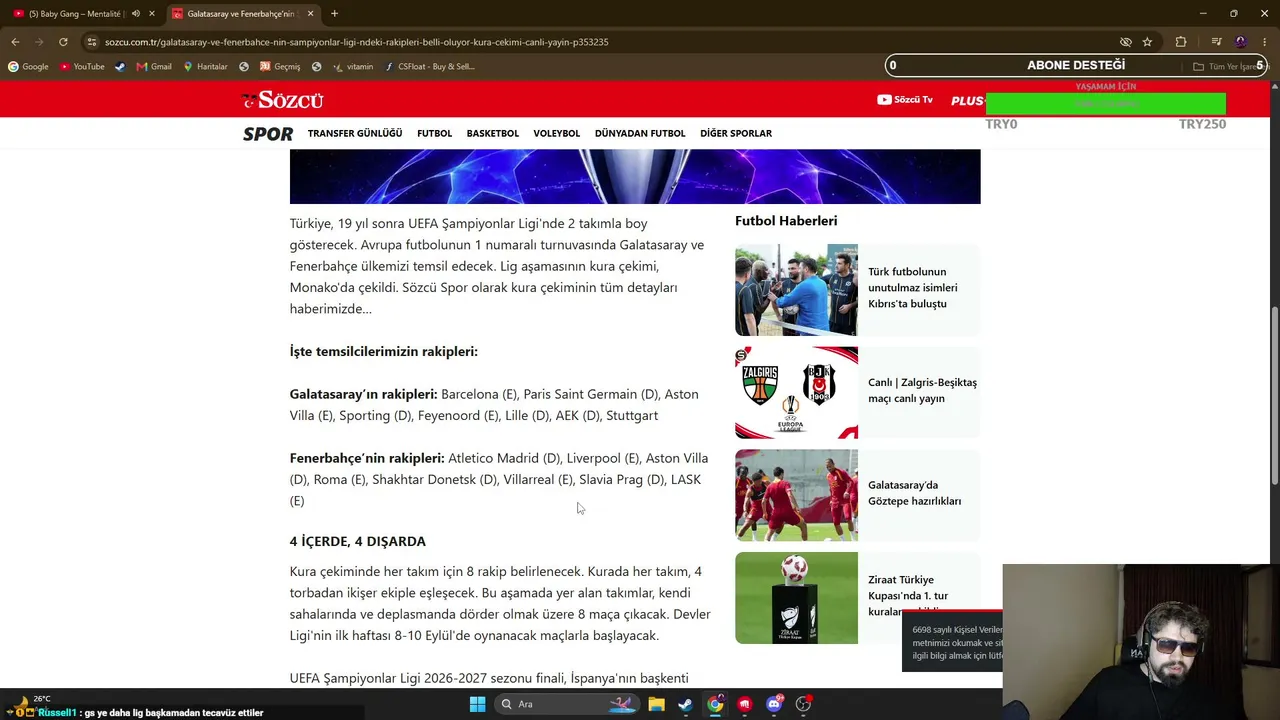Open the DİĞER SPORLAR menu item
This screenshot has height=720, width=1280.
[x=736, y=133]
